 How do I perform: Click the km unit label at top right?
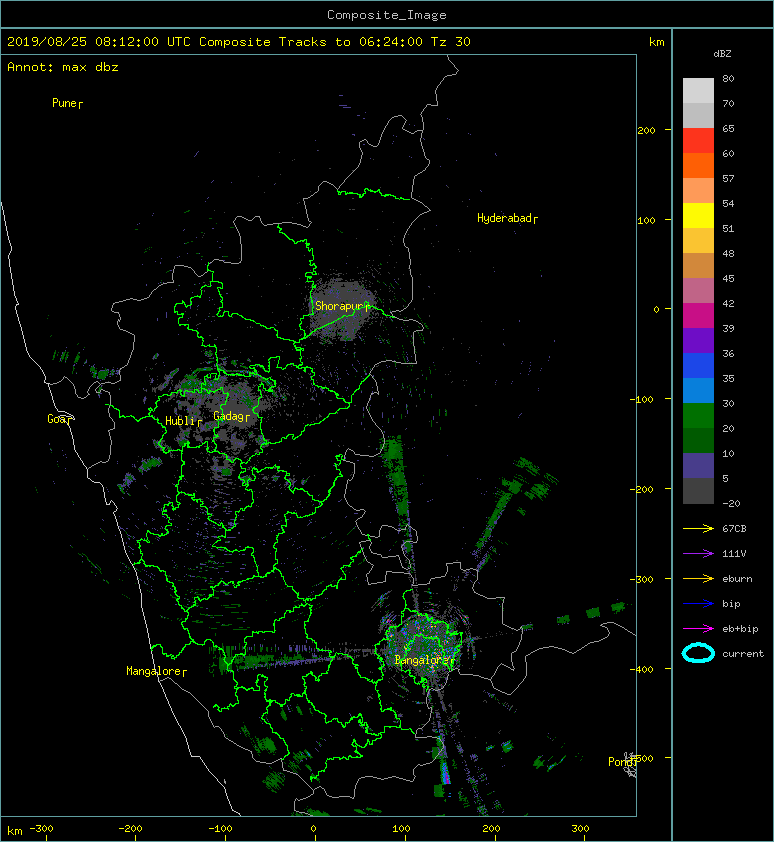(x=656, y=42)
